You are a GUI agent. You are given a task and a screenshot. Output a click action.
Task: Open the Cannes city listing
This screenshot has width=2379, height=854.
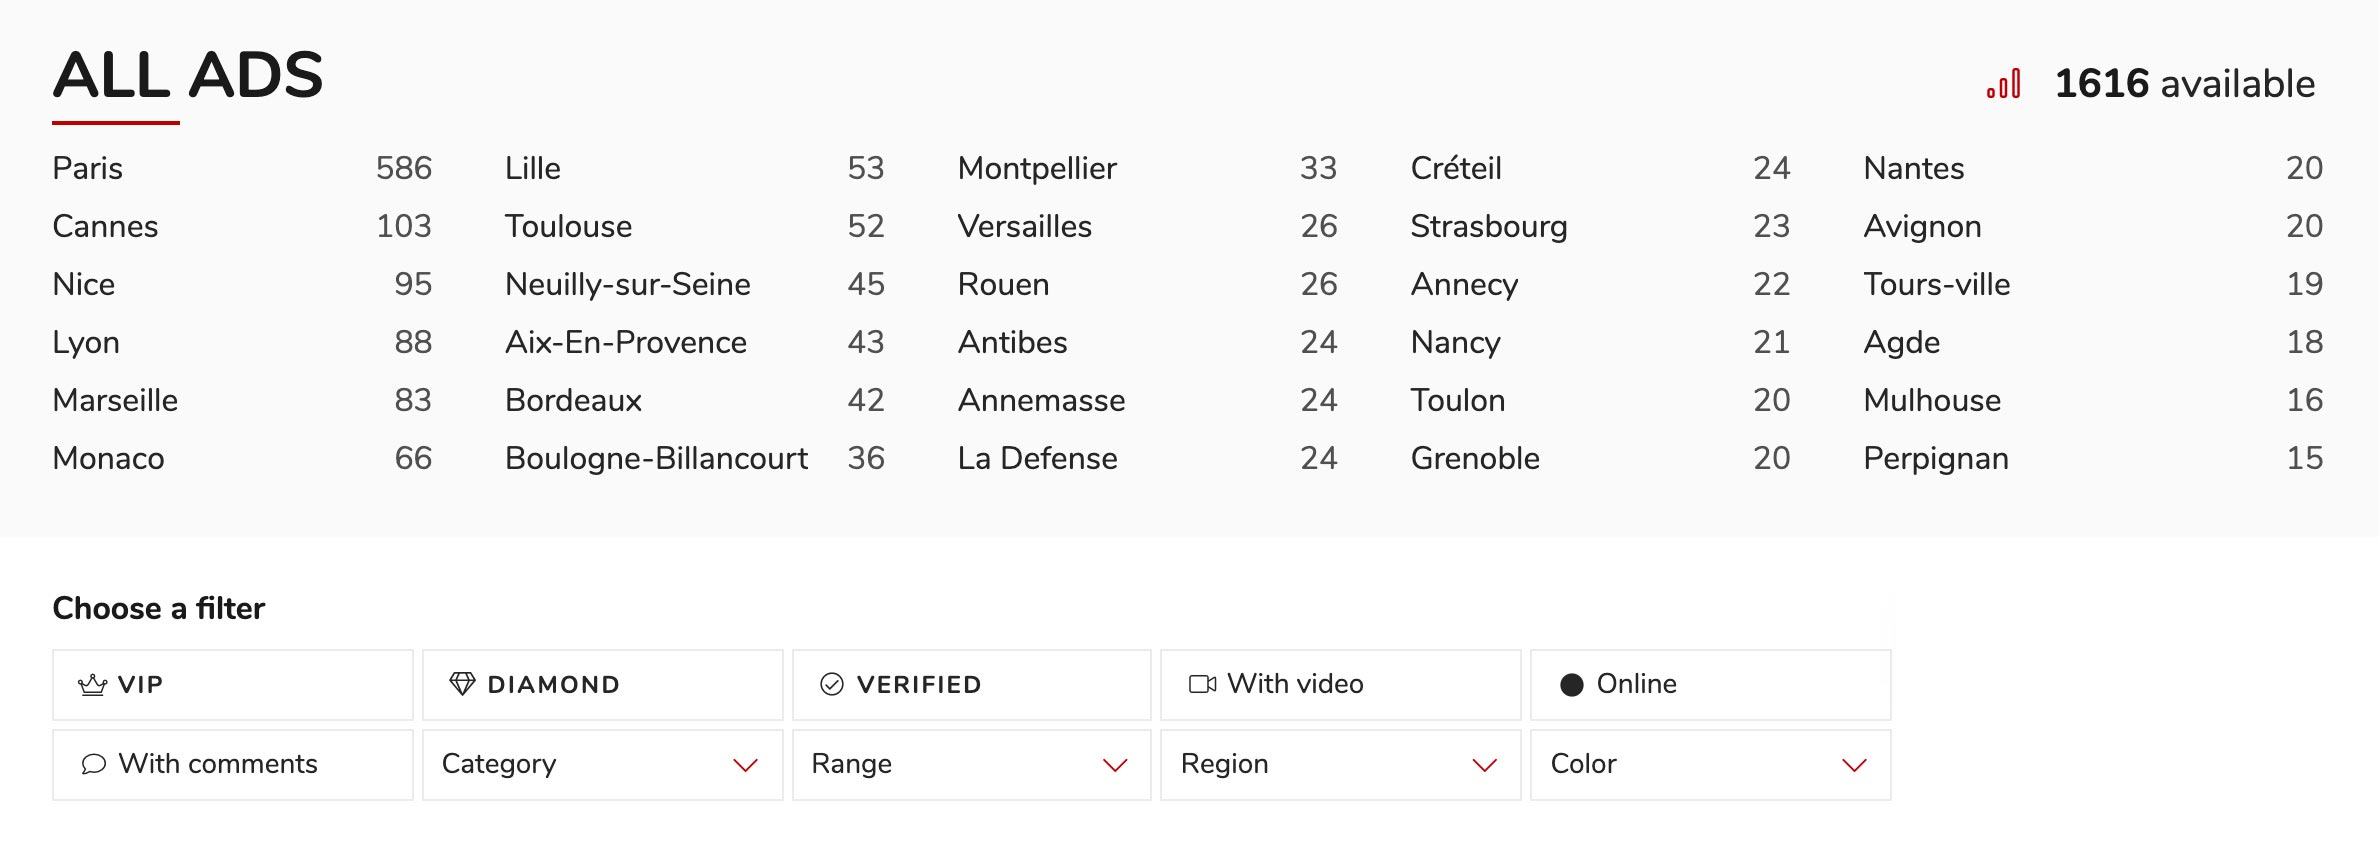[242, 226]
